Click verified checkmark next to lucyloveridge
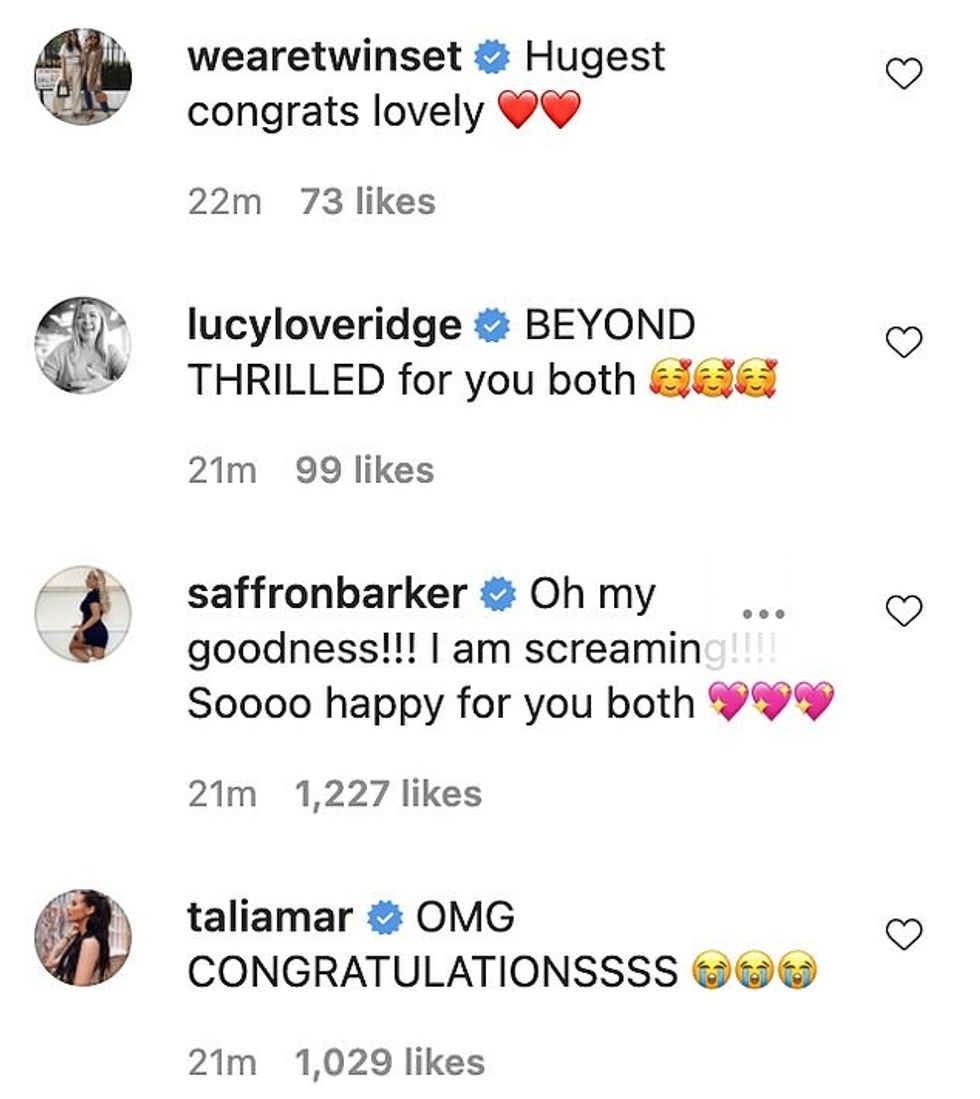 [490, 327]
